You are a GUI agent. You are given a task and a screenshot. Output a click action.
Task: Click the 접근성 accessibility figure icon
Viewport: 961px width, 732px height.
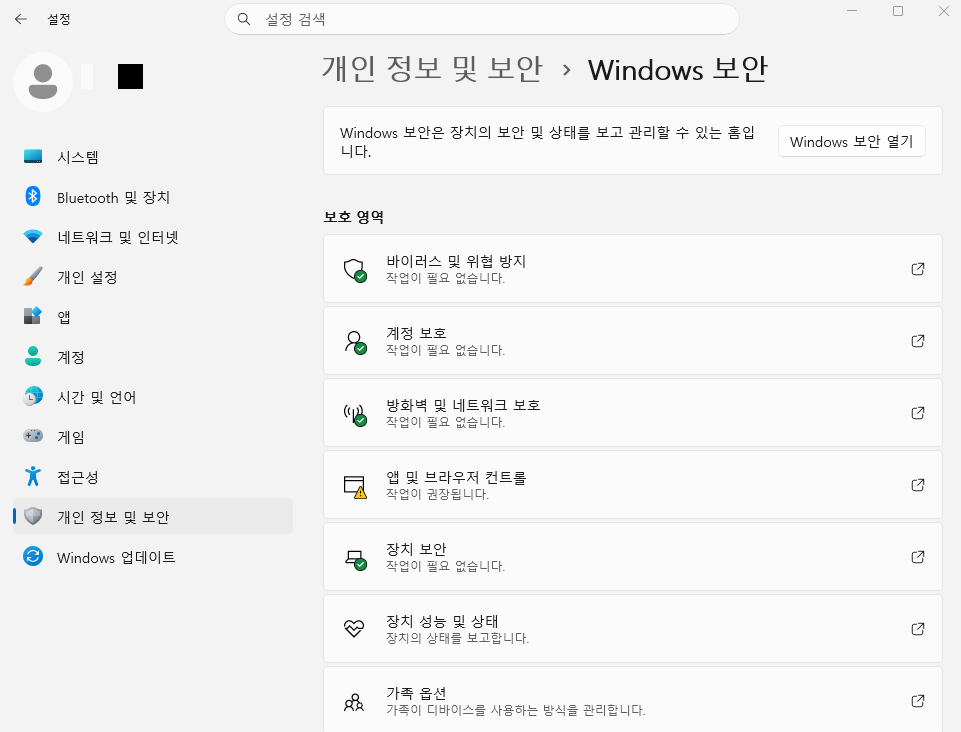point(33,476)
